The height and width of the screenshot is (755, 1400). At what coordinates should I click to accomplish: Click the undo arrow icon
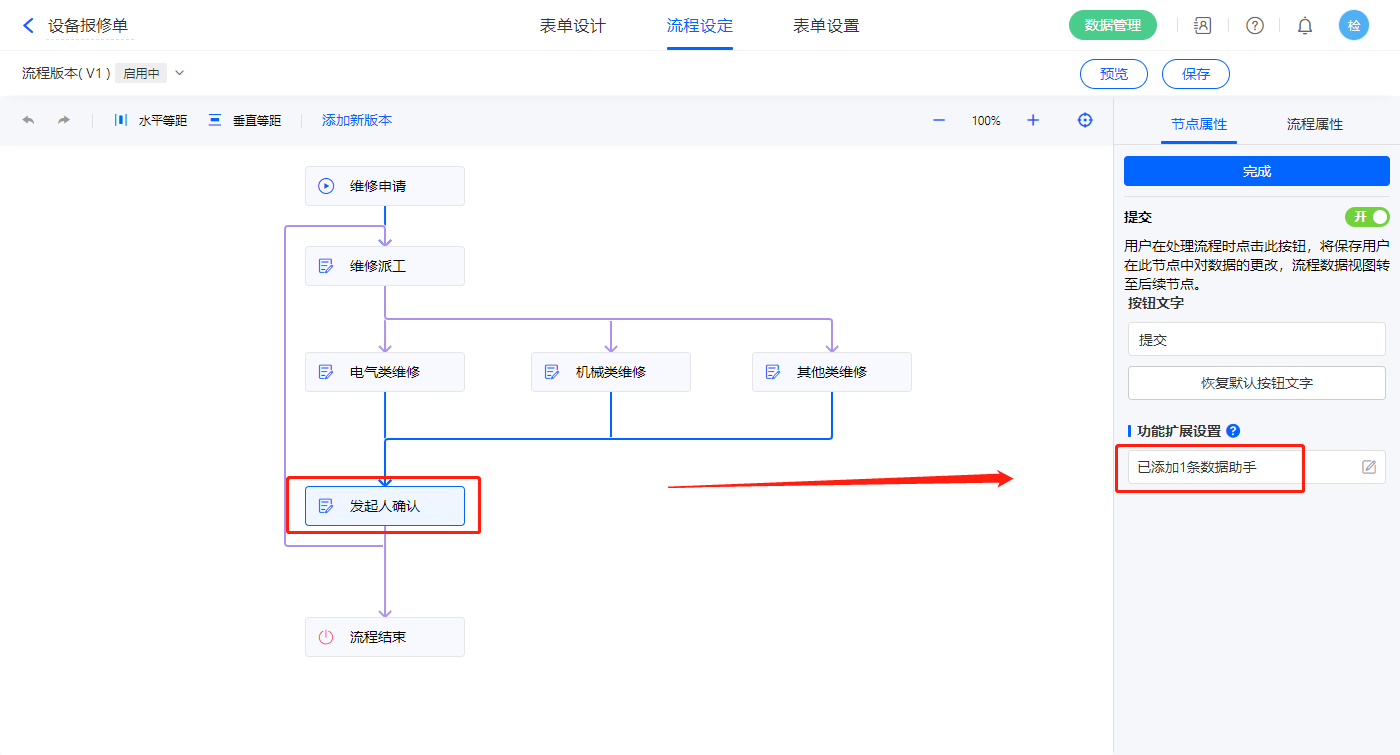click(x=28, y=120)
